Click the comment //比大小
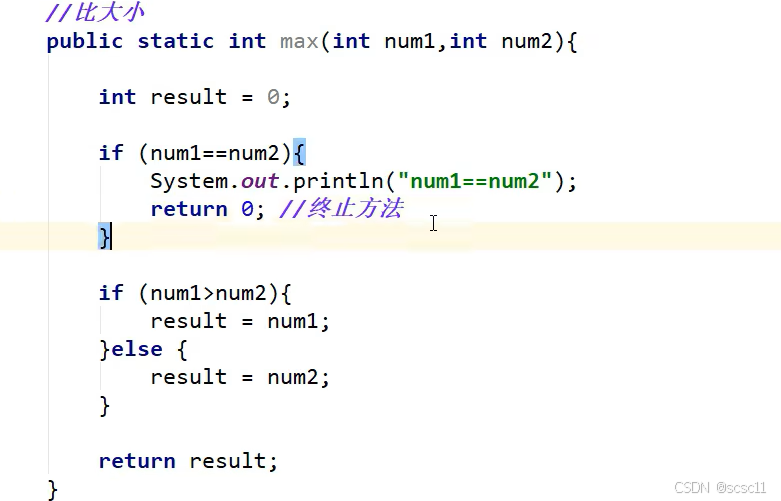This screenshot has height=501, width=781. [95, 12]
